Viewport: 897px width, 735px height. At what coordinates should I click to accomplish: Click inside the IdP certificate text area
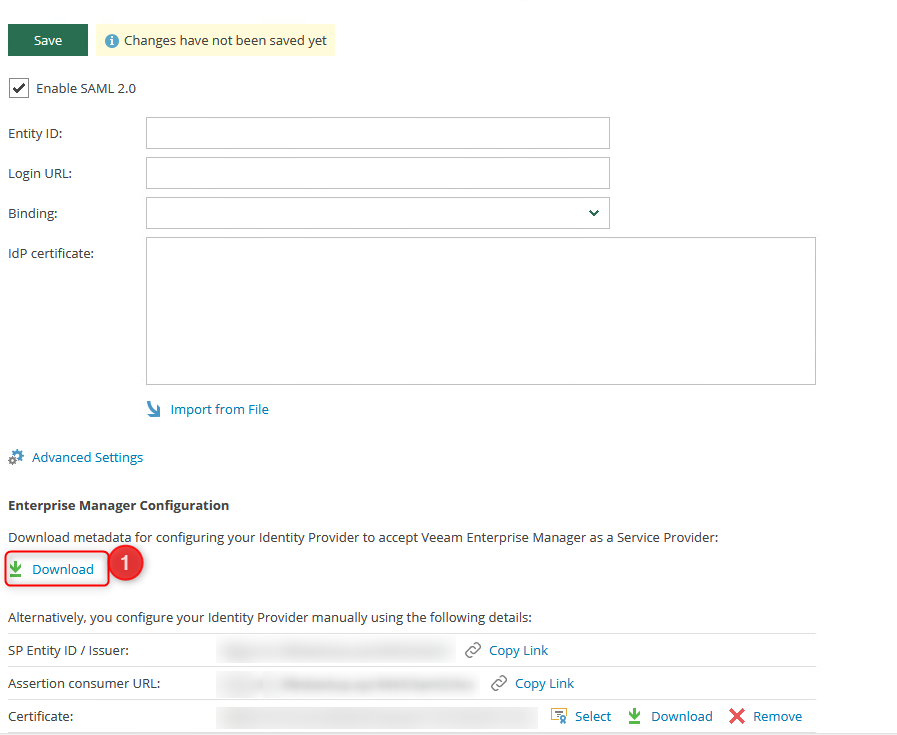[x=480, y=310]
